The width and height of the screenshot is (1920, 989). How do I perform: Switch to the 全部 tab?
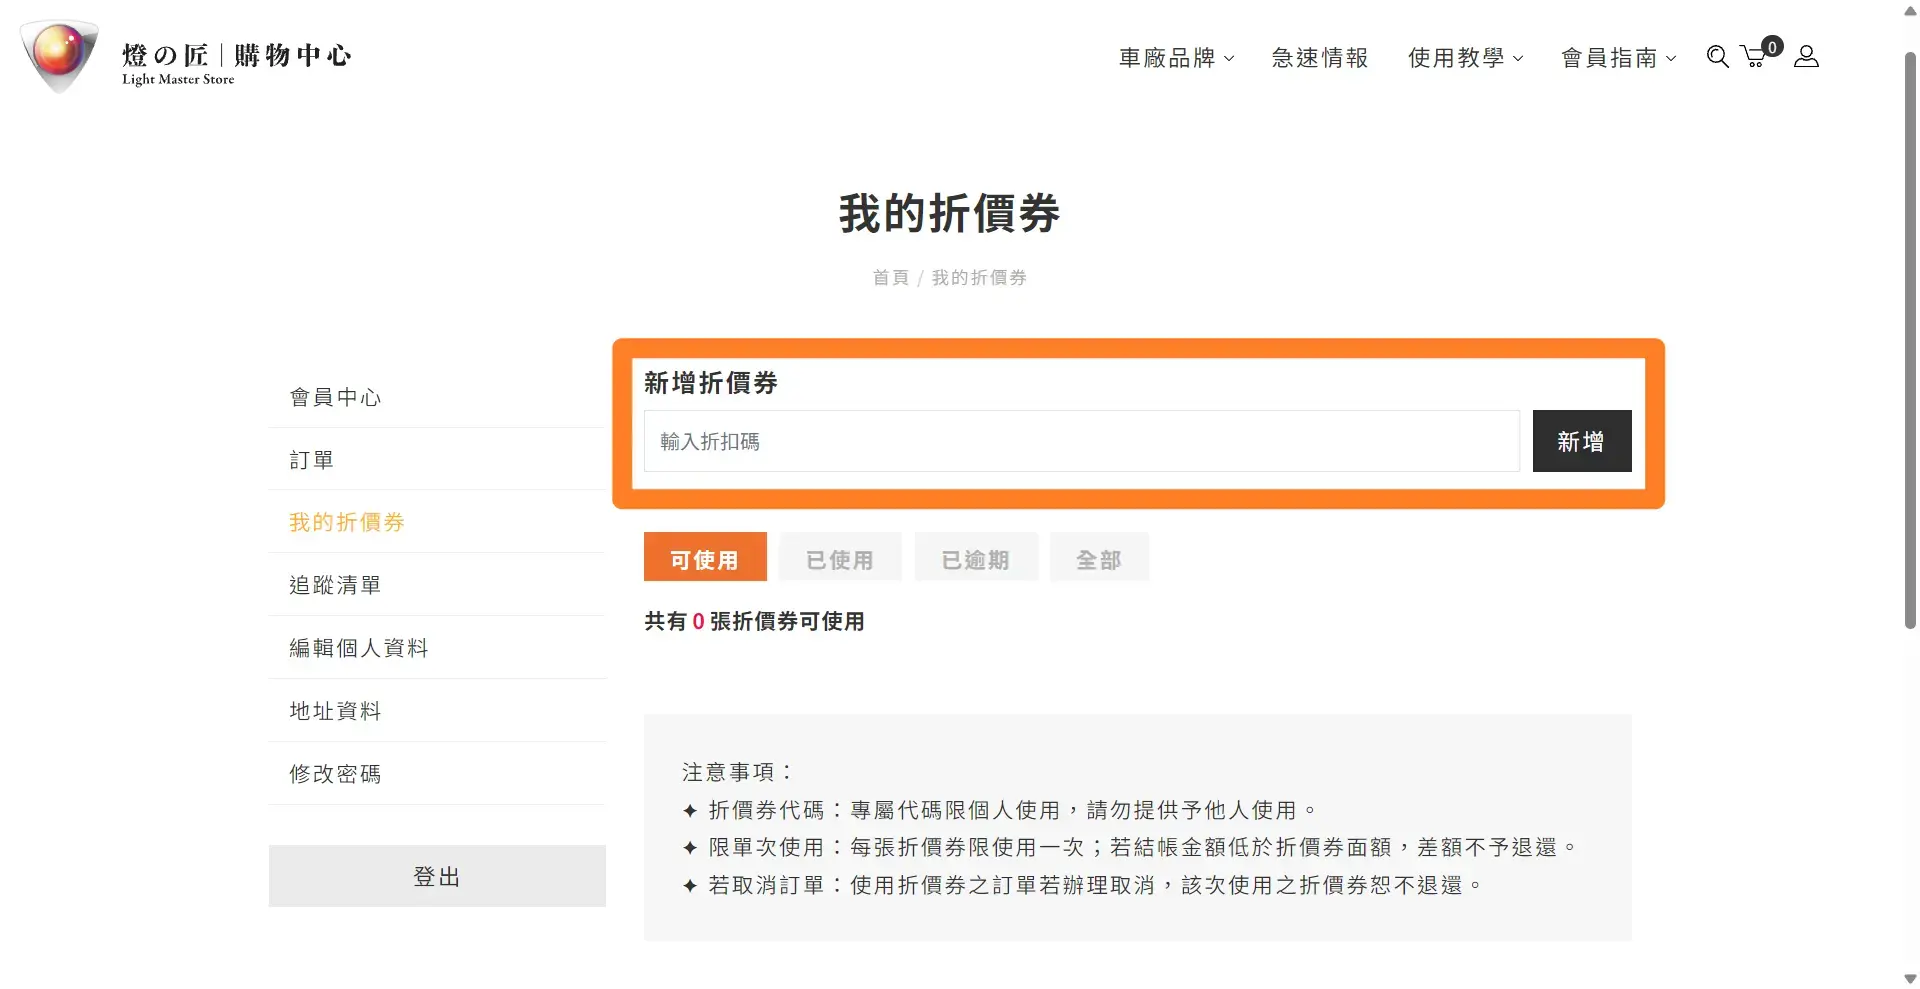point(1099,557)
